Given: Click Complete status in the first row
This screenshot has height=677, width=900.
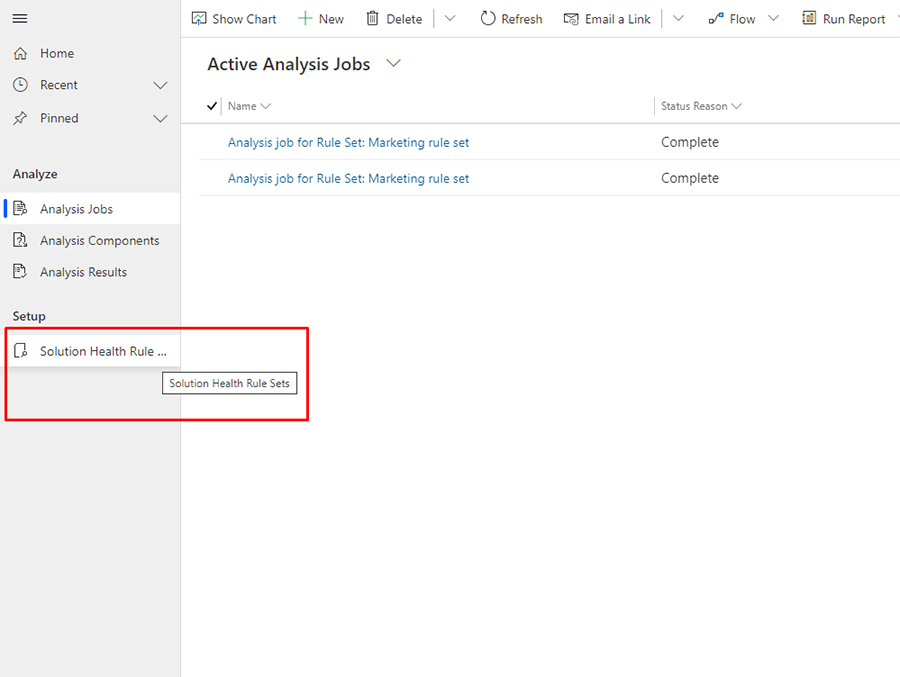Looking at the screenshot, I should click(689, 142).
